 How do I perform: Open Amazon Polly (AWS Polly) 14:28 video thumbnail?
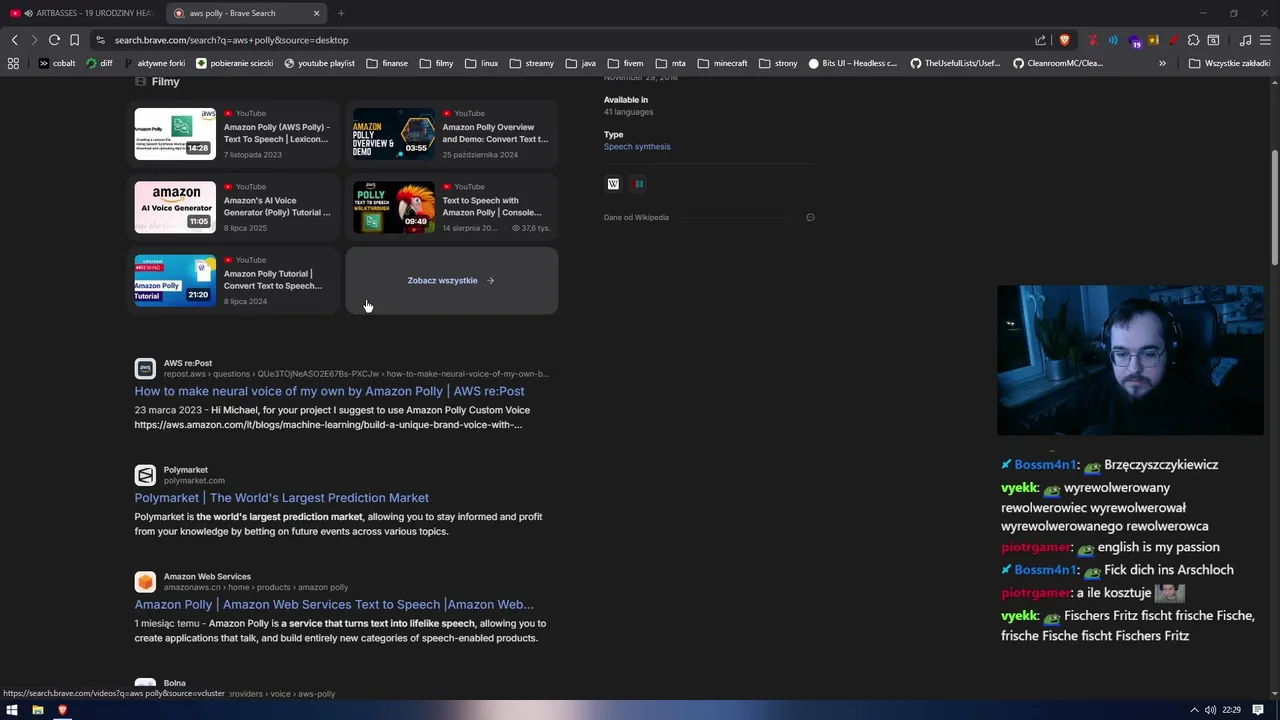click(175, 134)
